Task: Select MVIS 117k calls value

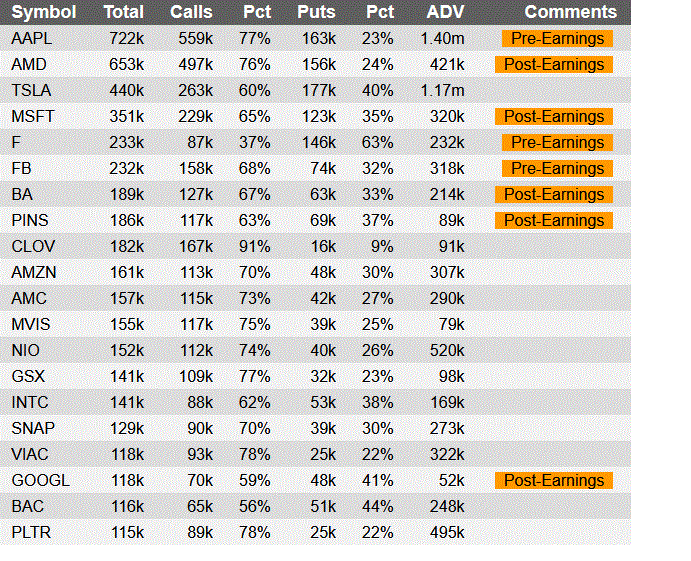Action: point(196,324)
